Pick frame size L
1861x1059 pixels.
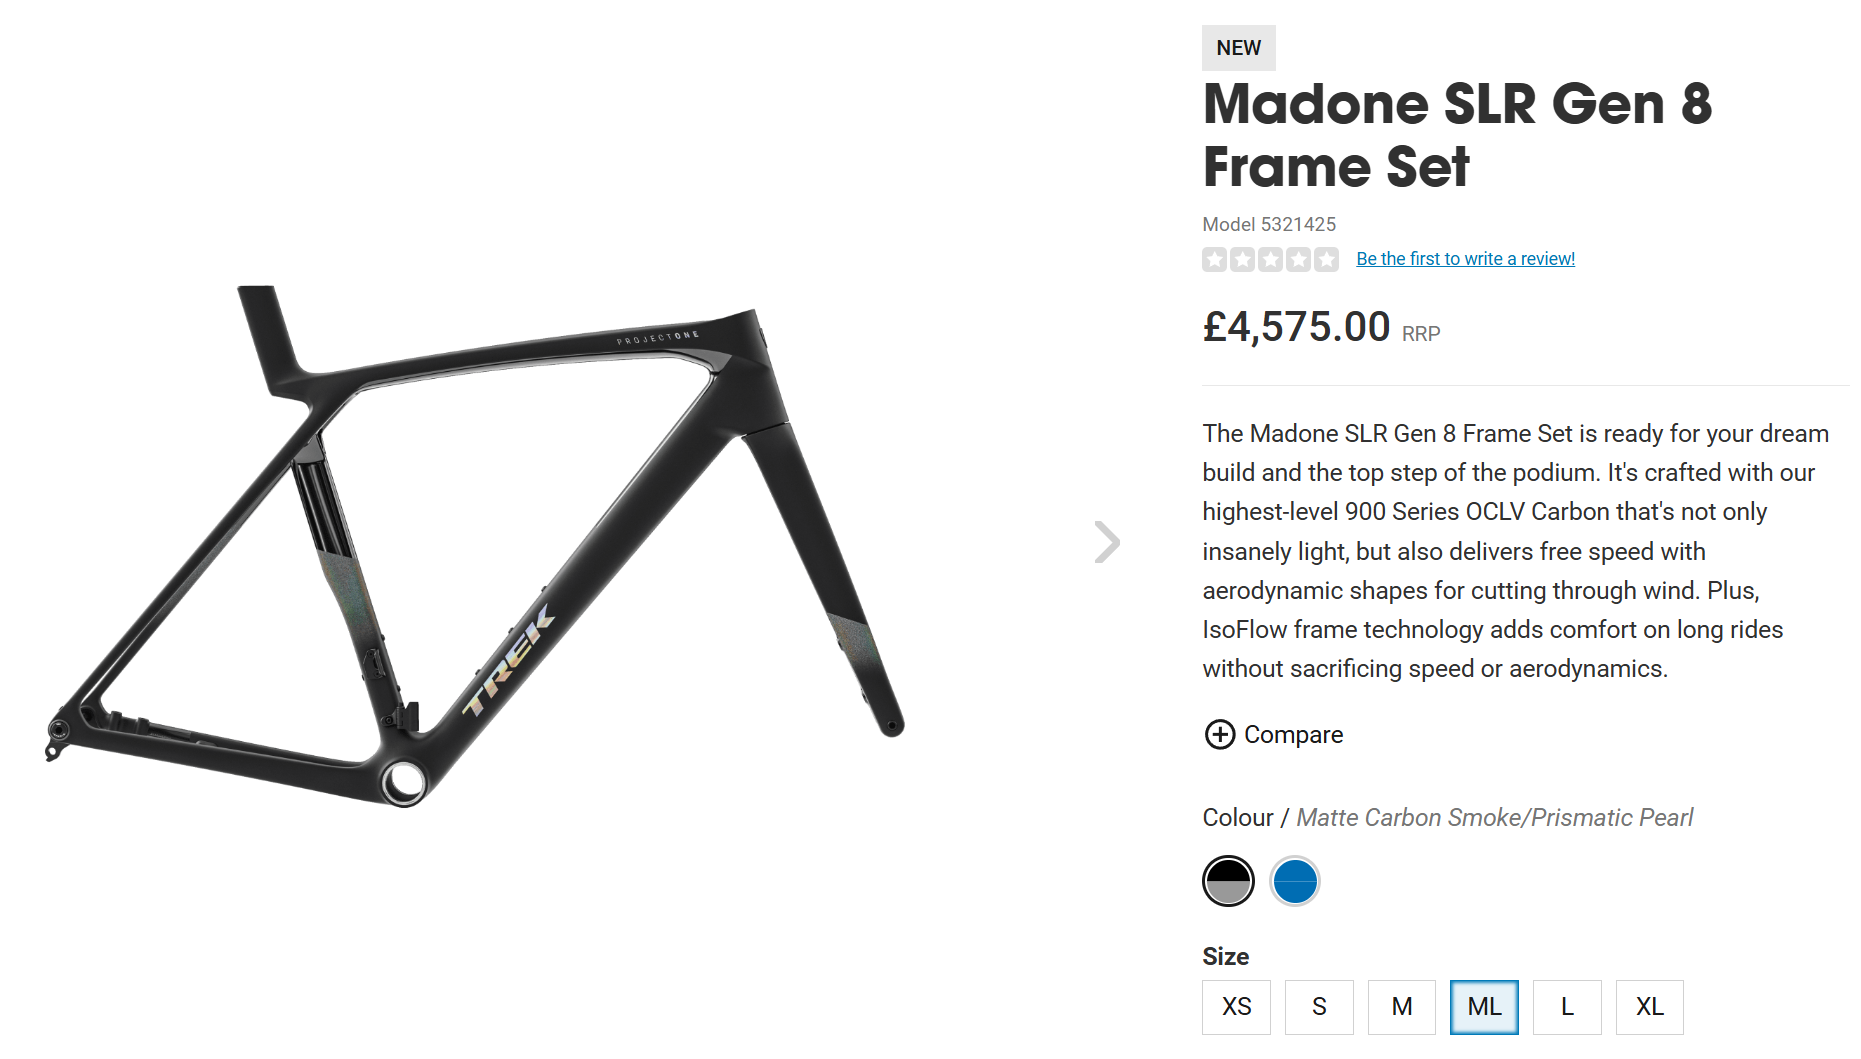1567,1007
